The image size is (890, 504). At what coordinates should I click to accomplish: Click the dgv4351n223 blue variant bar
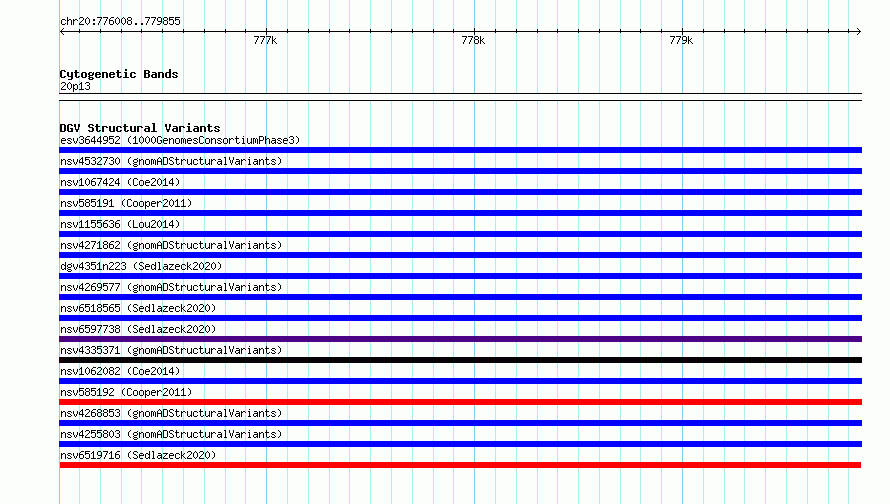[x=460, y=276]
